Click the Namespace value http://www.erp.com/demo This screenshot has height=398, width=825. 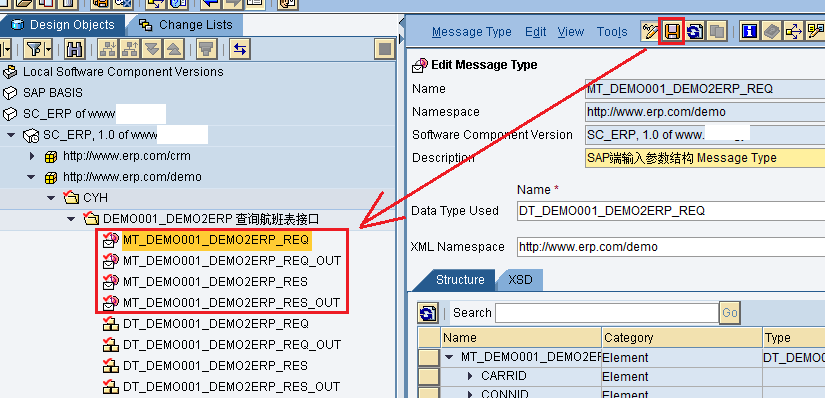[656, 112]
